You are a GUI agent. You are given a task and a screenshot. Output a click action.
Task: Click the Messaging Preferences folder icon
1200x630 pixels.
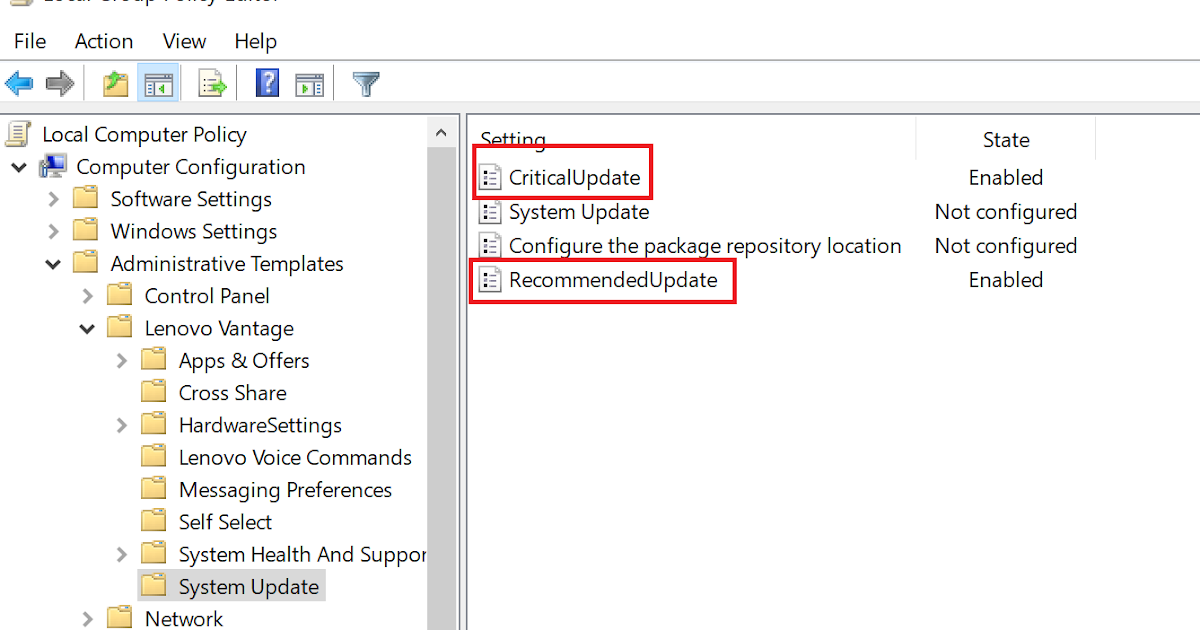pyautogui.click(x=154, y=489)
